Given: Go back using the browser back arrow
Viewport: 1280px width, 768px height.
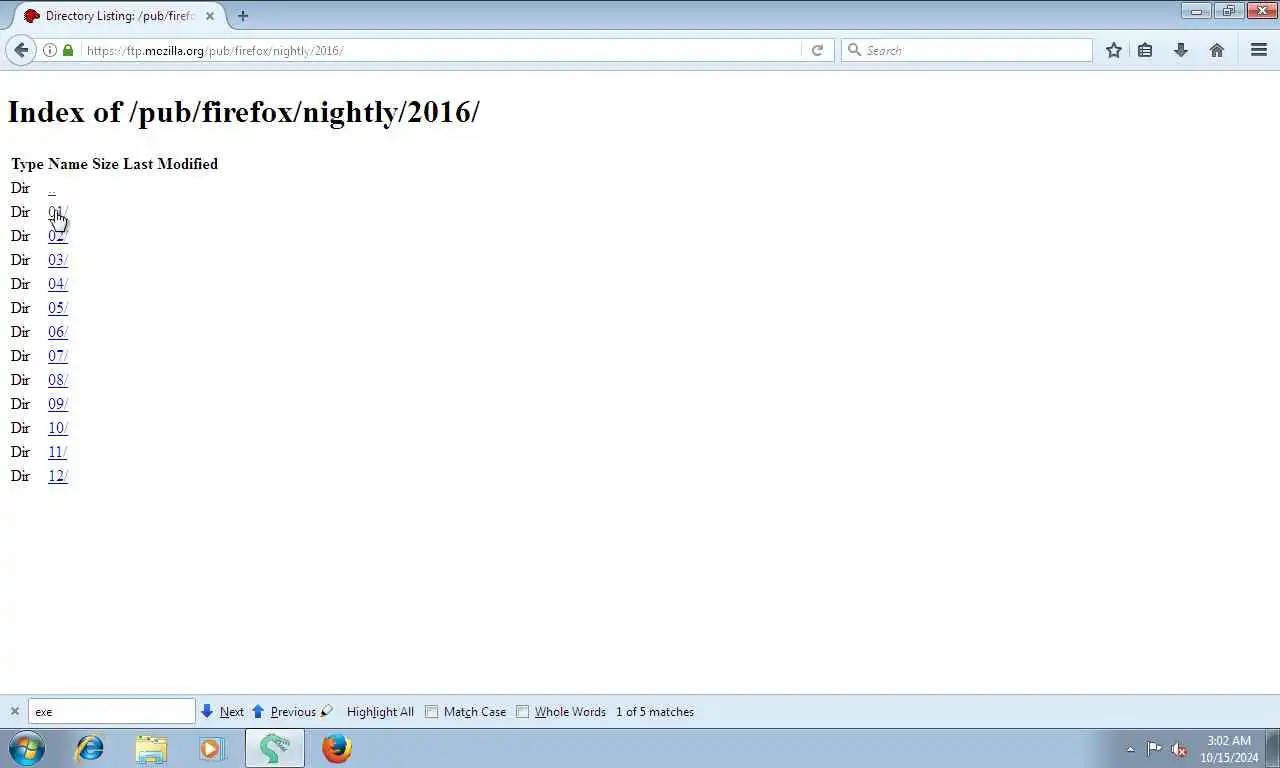Looking at the screenshot, I should point(21,50).
